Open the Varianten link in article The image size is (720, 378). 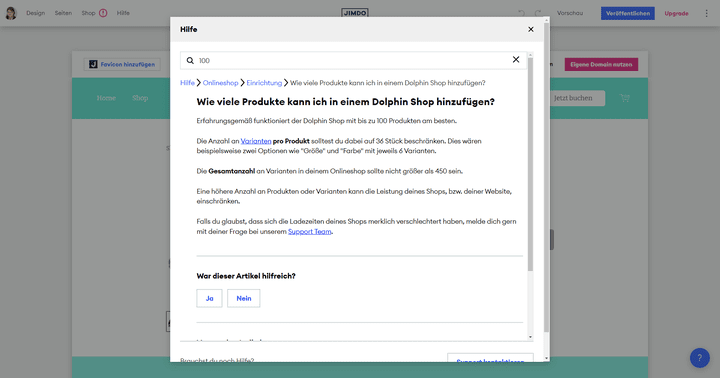click(x=256, y=141)
